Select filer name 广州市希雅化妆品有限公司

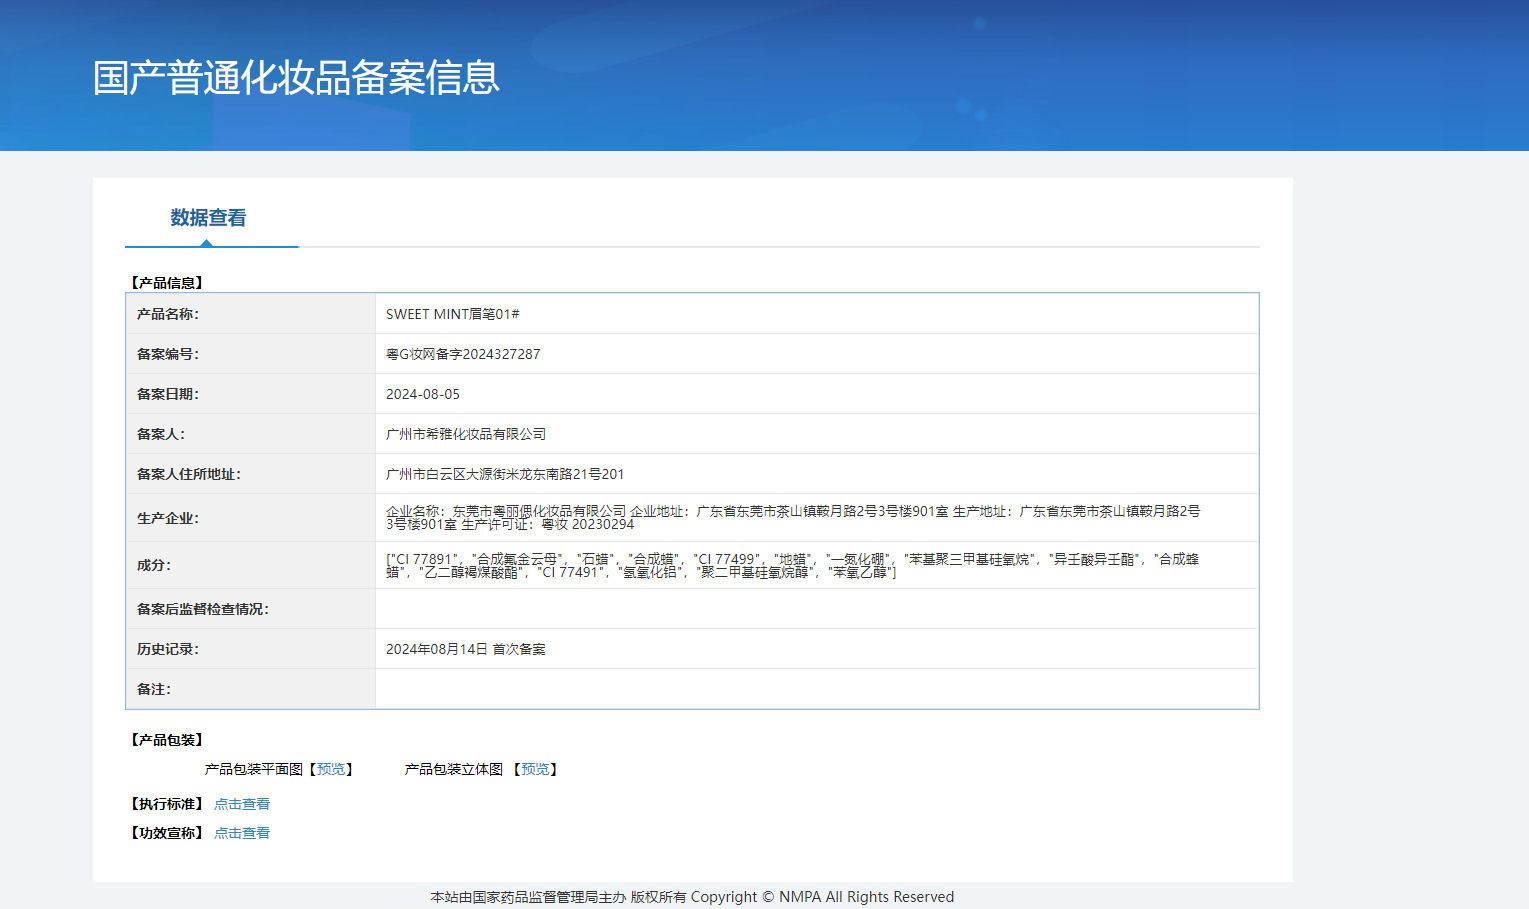click(466, 434)
